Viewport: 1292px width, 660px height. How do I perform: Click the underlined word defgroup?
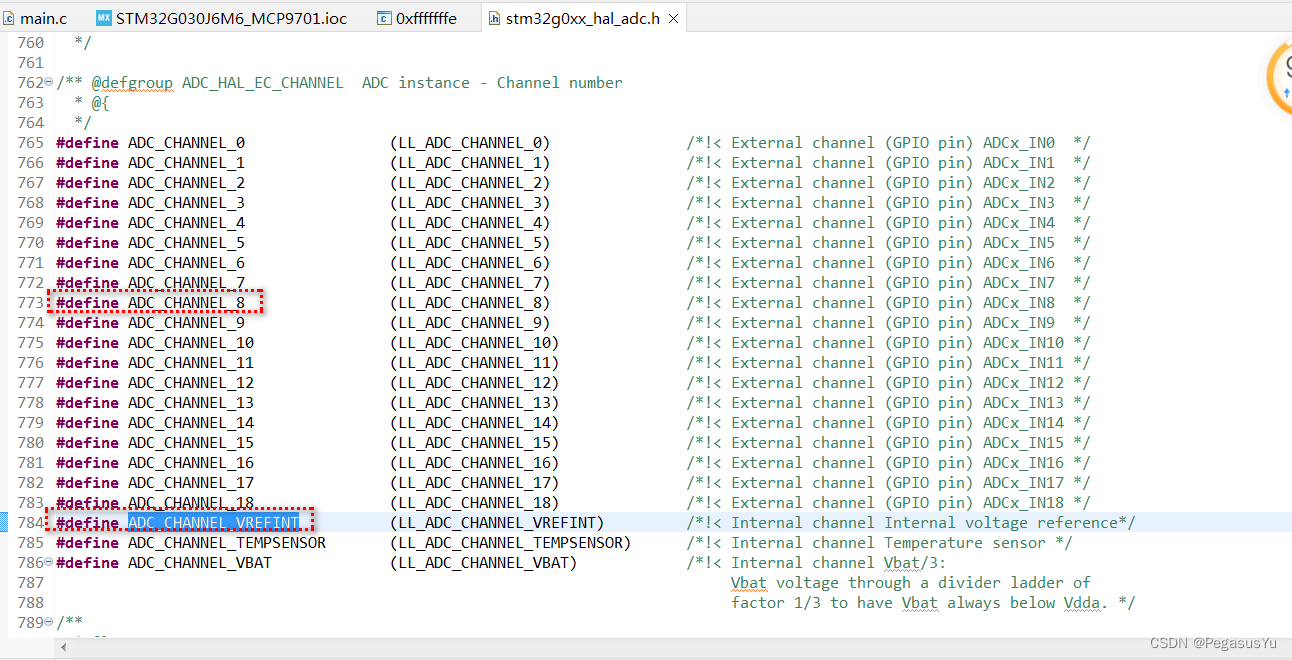pos(137,82)
